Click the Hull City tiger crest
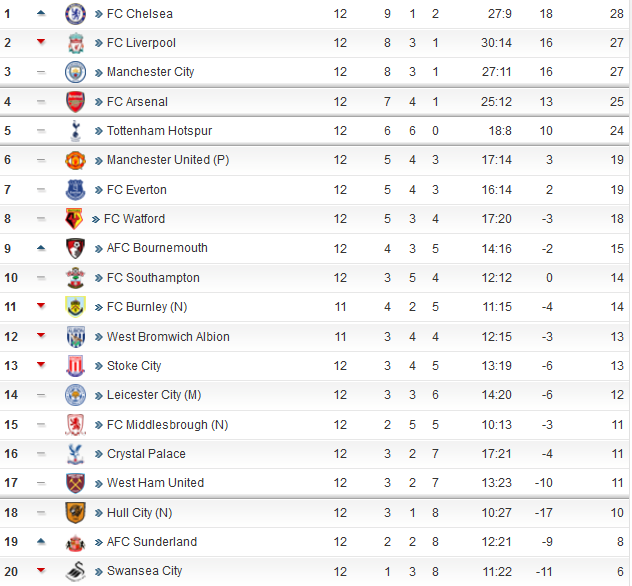This screenshot has width=632, height=586. [x=75, y=513]
